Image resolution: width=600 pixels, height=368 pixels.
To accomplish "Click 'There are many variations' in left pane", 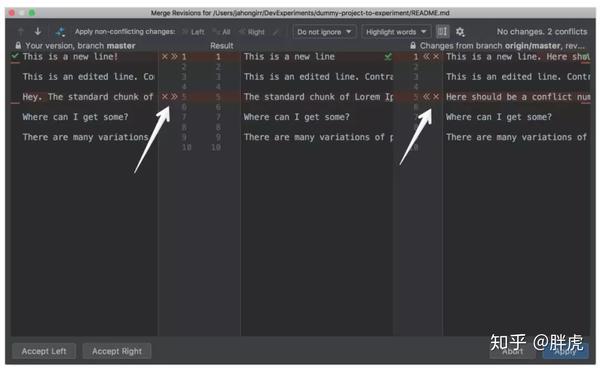I will [85, 137].
